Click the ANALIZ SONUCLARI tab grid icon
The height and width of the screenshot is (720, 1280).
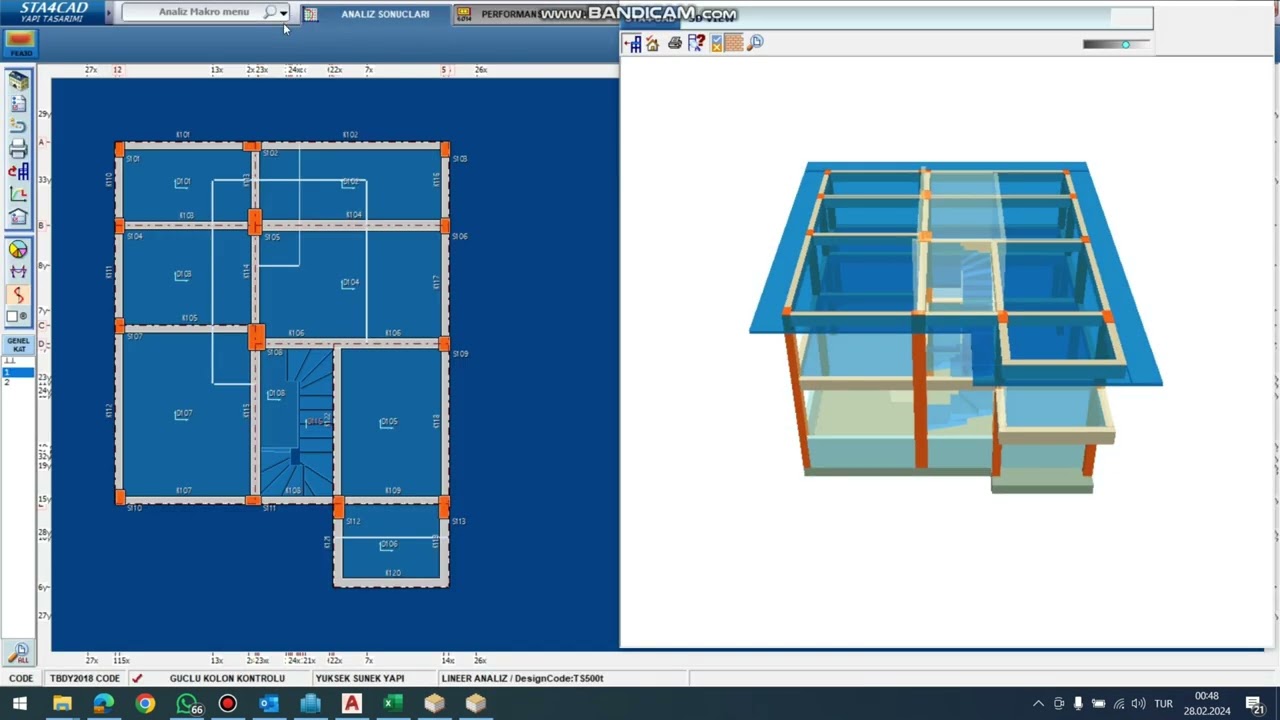311,14
